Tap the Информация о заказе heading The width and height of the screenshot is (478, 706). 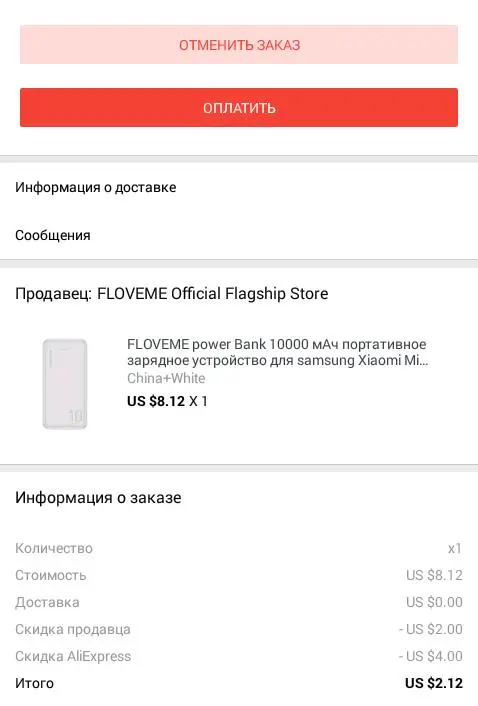coord(98,498)
